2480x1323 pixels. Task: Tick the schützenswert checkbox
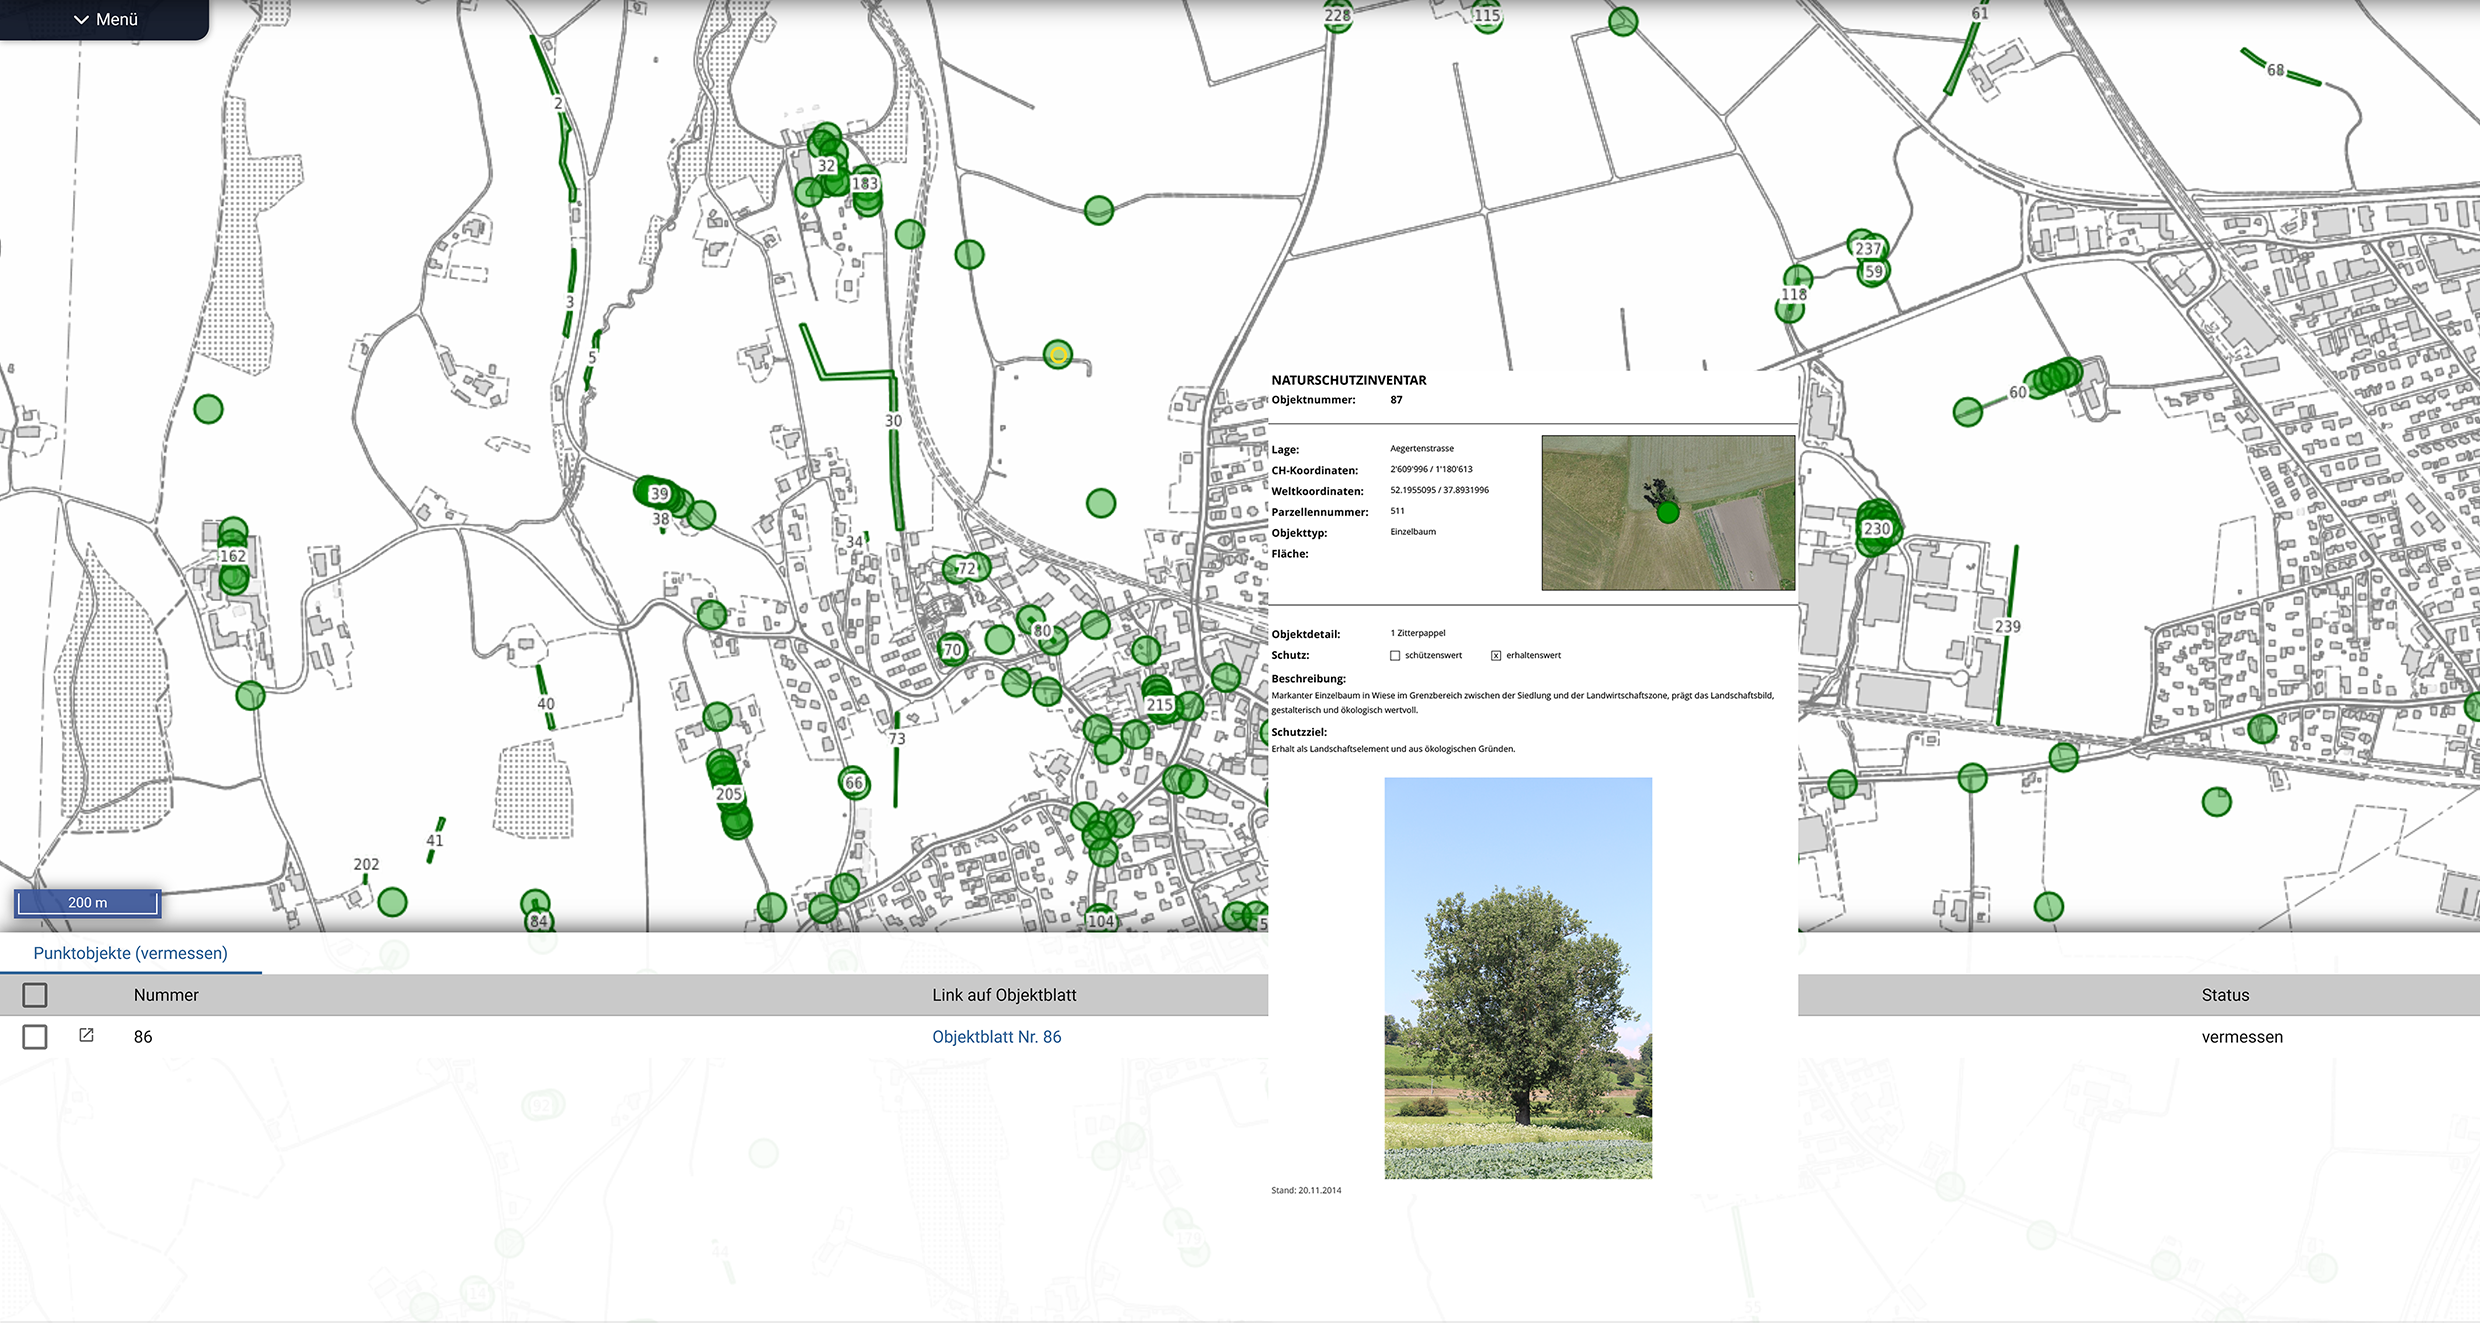[x=1395, y=656]
